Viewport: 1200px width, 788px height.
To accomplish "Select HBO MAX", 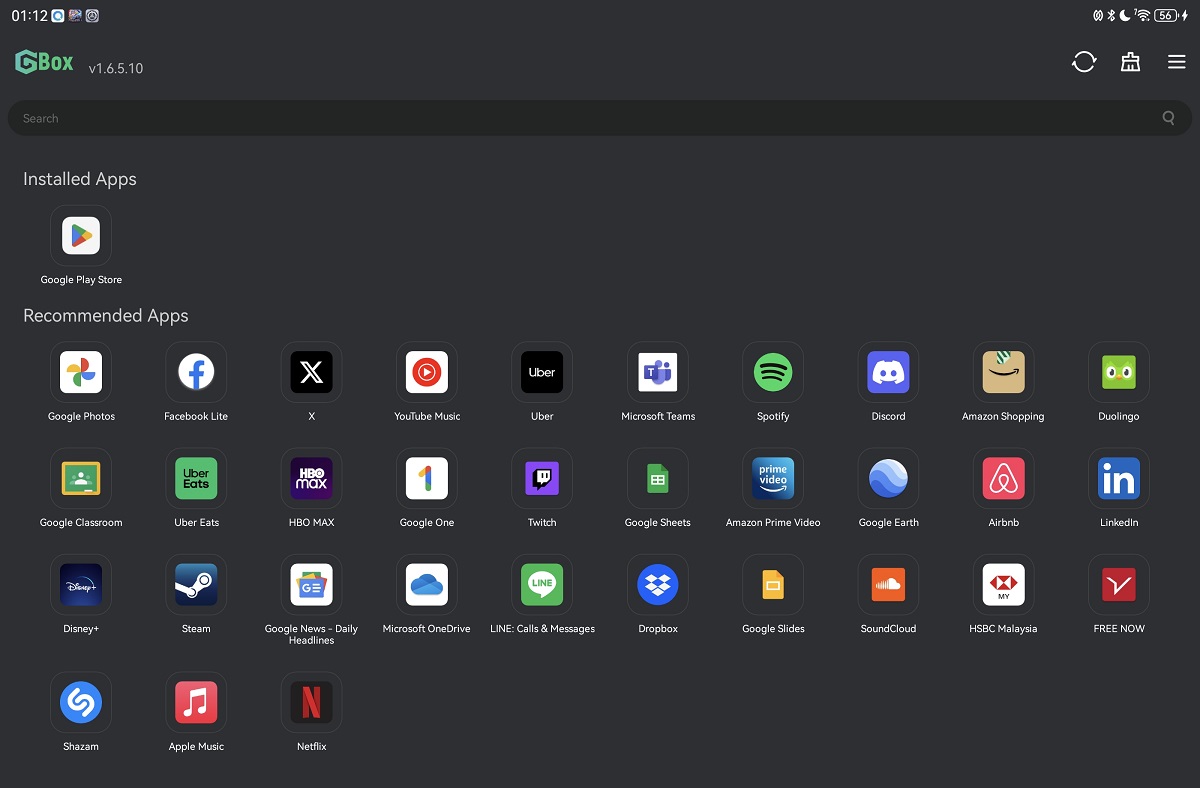I will tap(312, 478).
